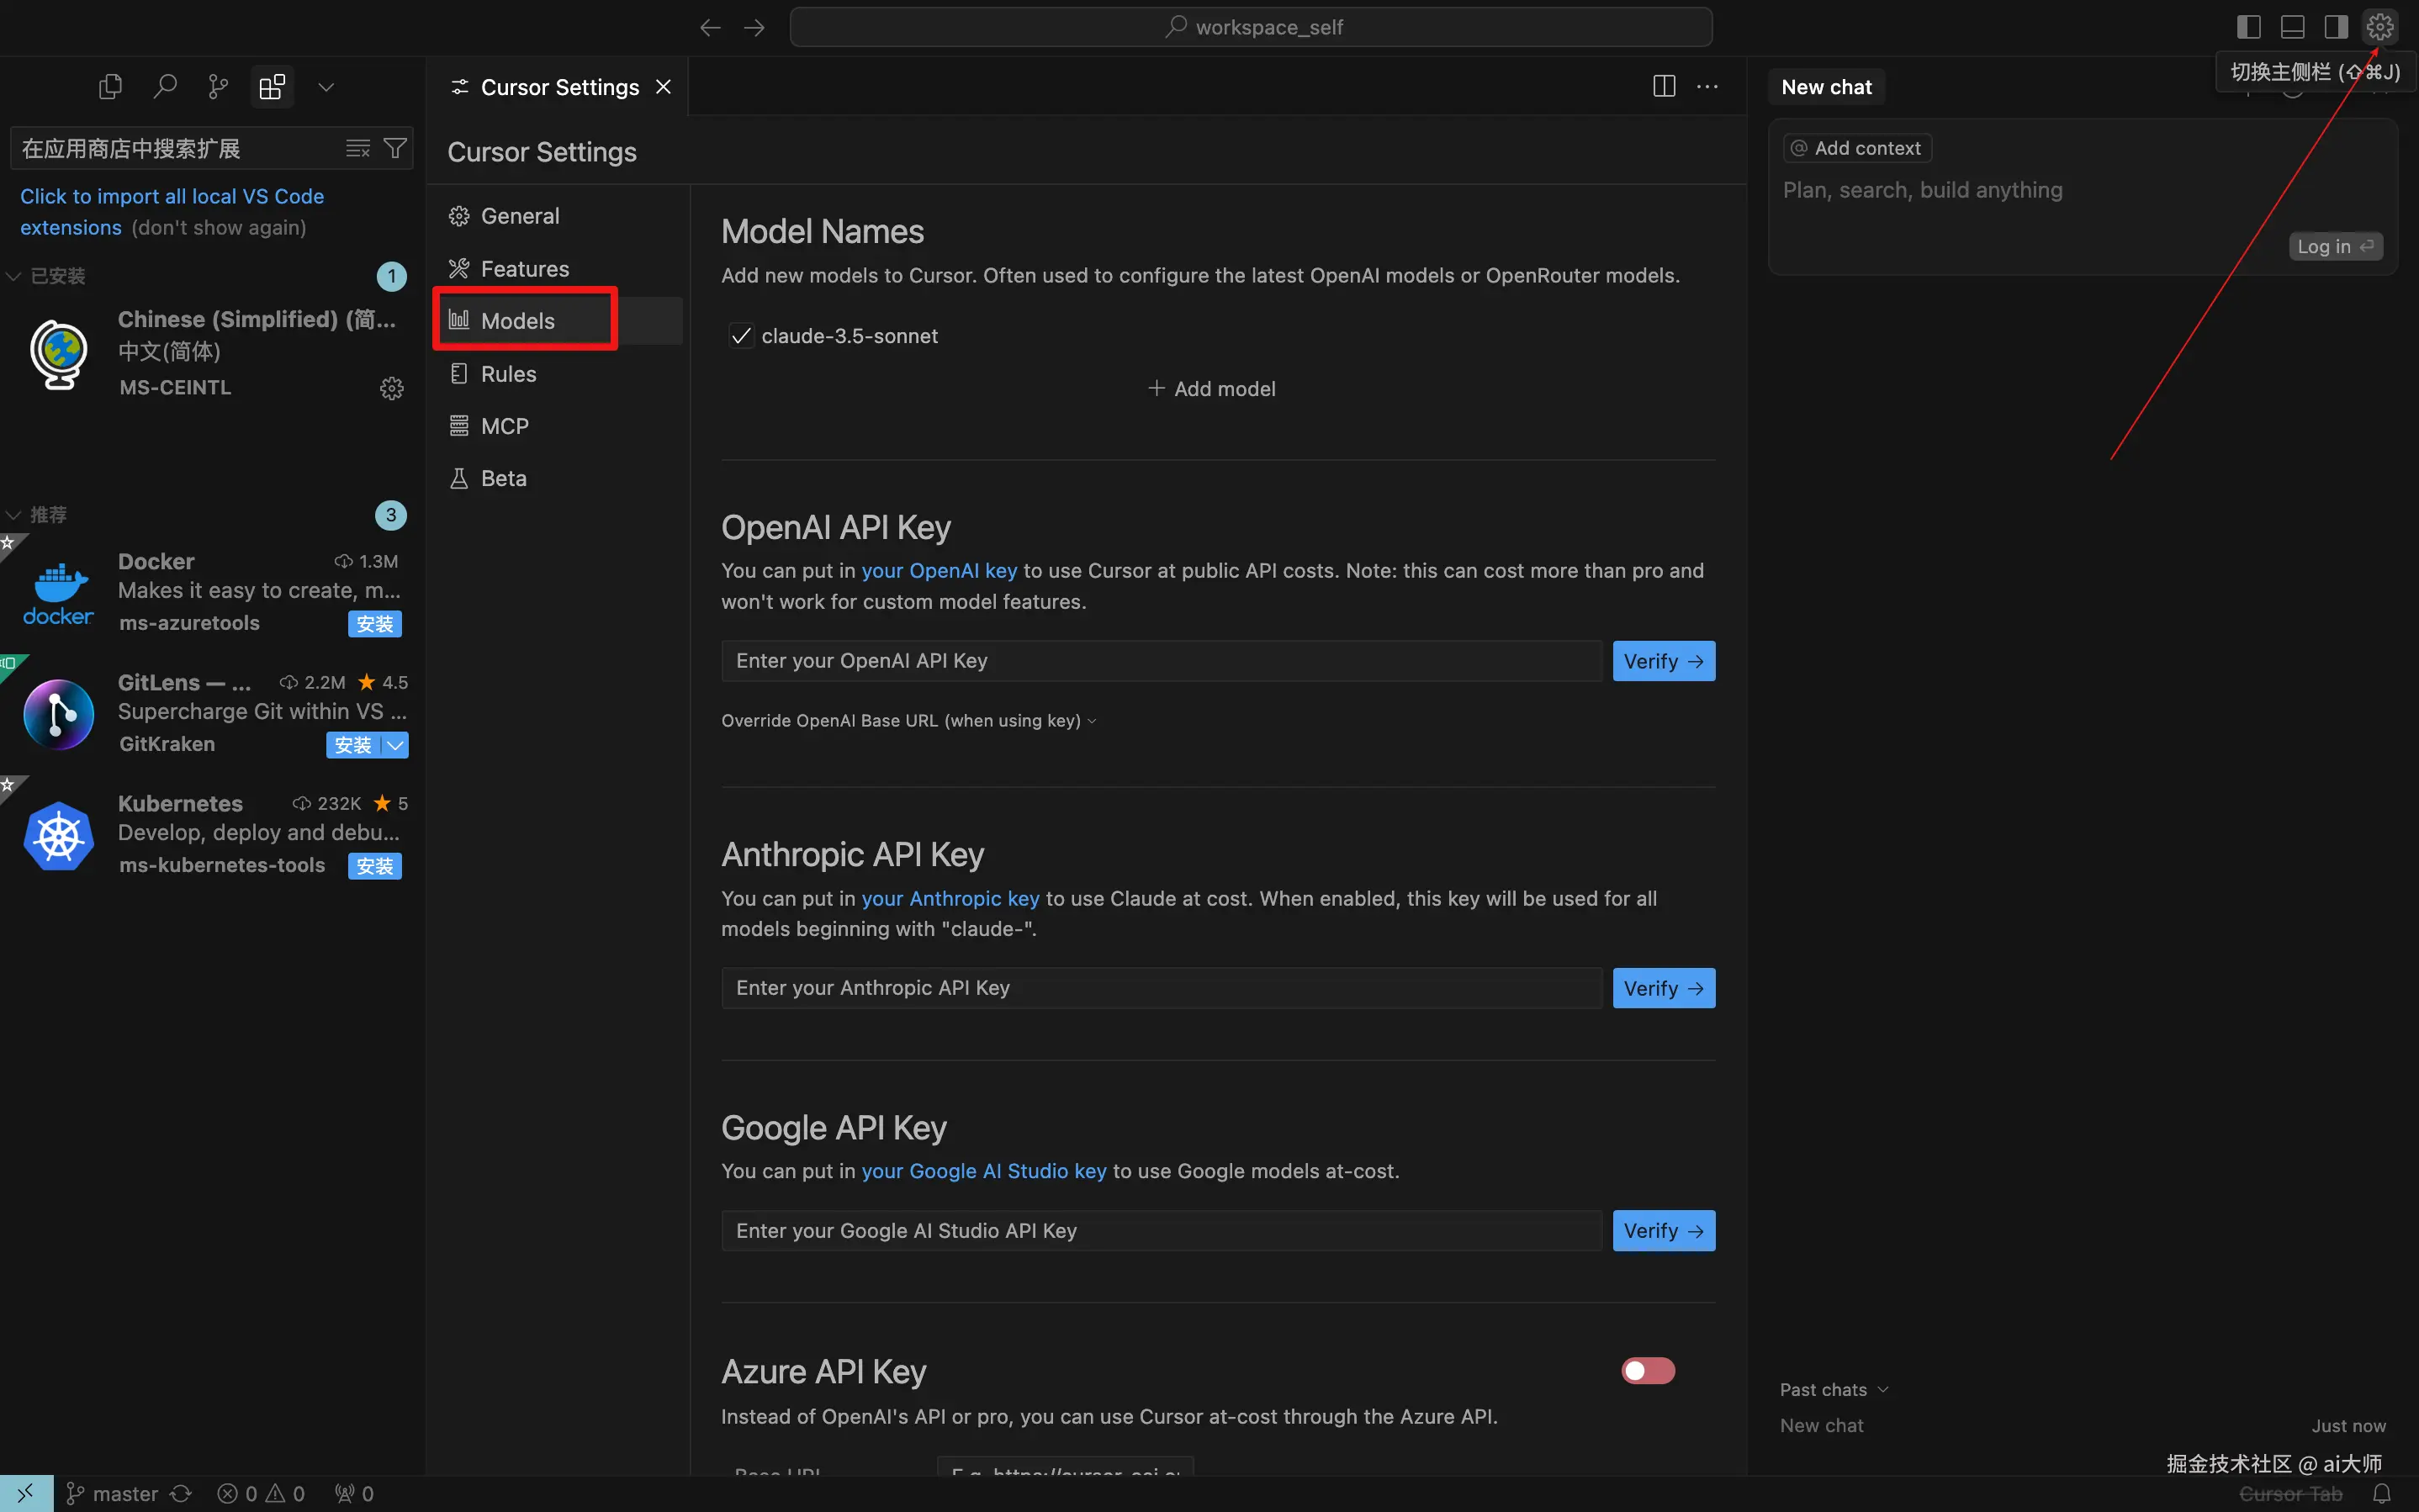Open the your Google AI Studio key link

coord(984,1171)
